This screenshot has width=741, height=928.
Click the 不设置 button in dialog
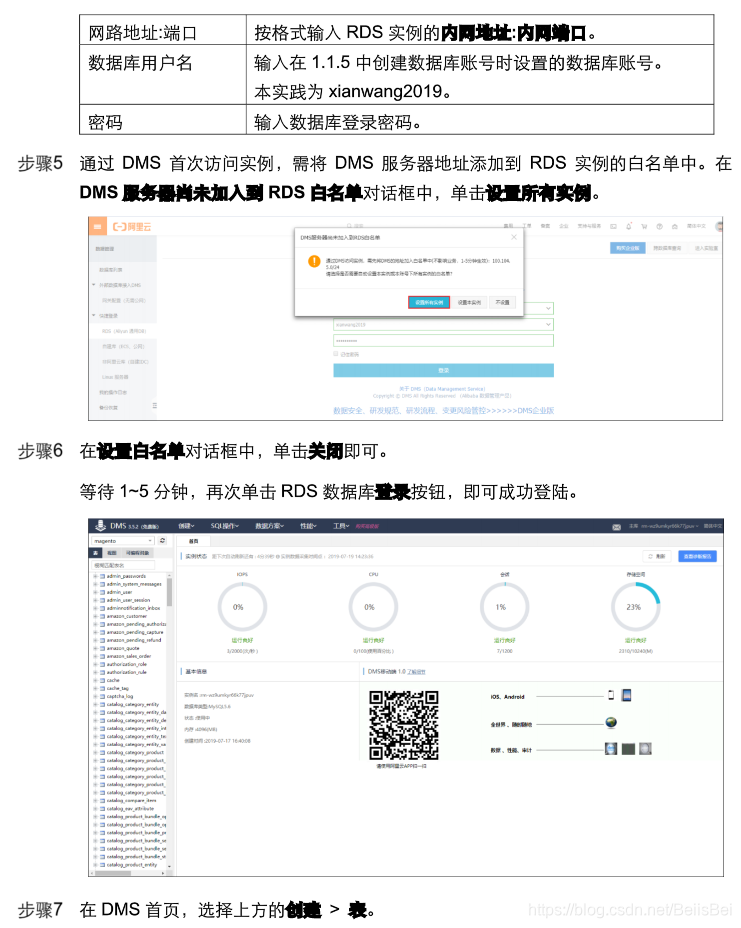502,302
